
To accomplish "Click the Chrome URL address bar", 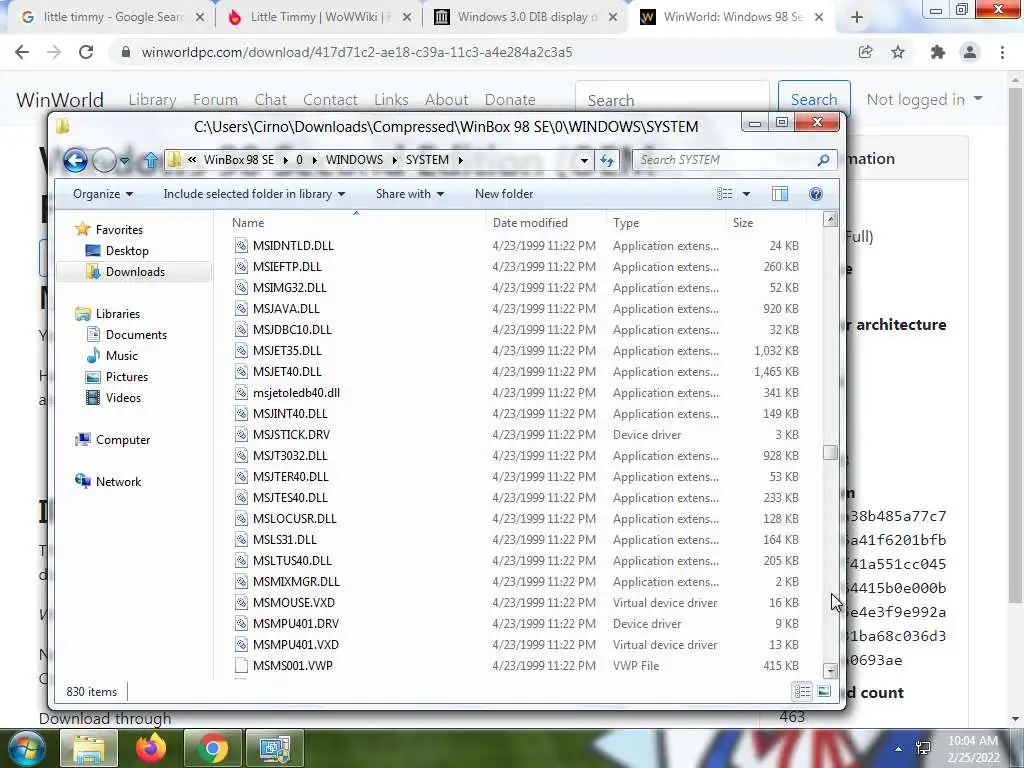I will pos(483,52).
